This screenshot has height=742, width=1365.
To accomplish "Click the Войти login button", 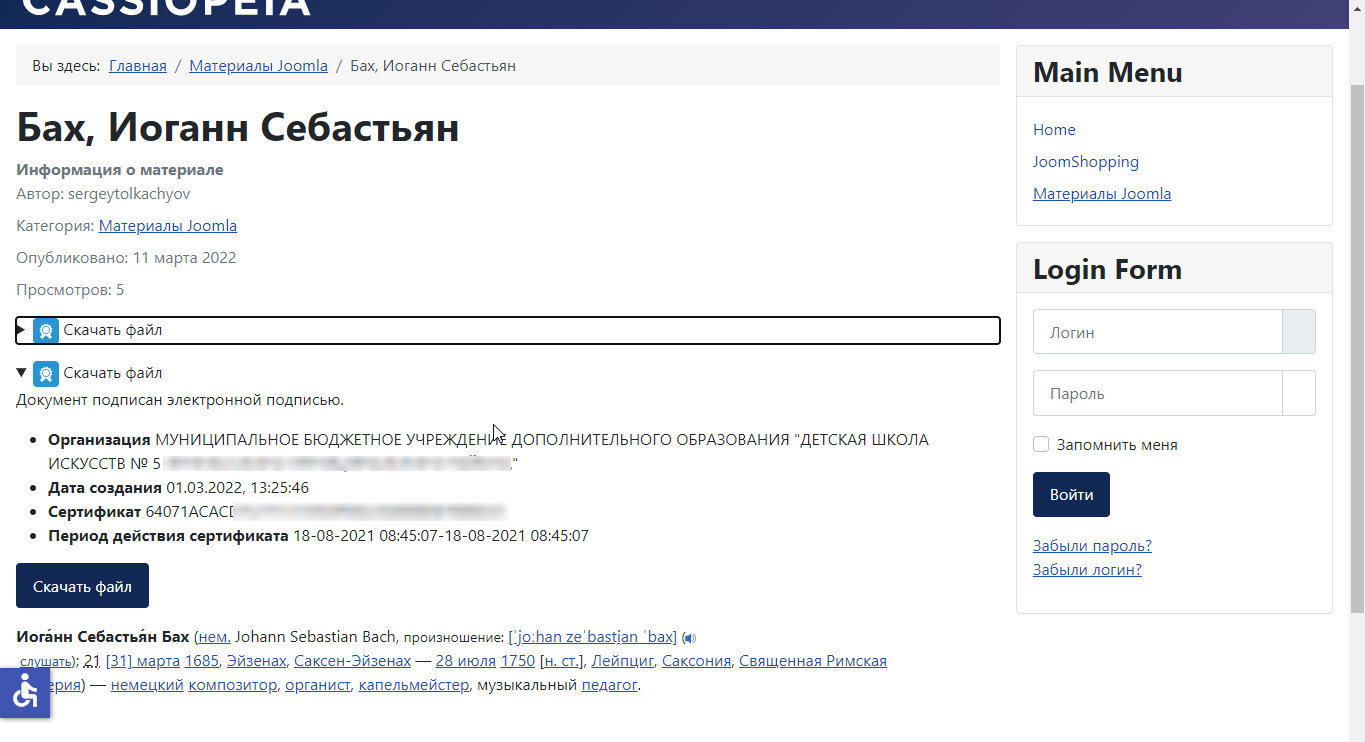I will click(1071, 495).
